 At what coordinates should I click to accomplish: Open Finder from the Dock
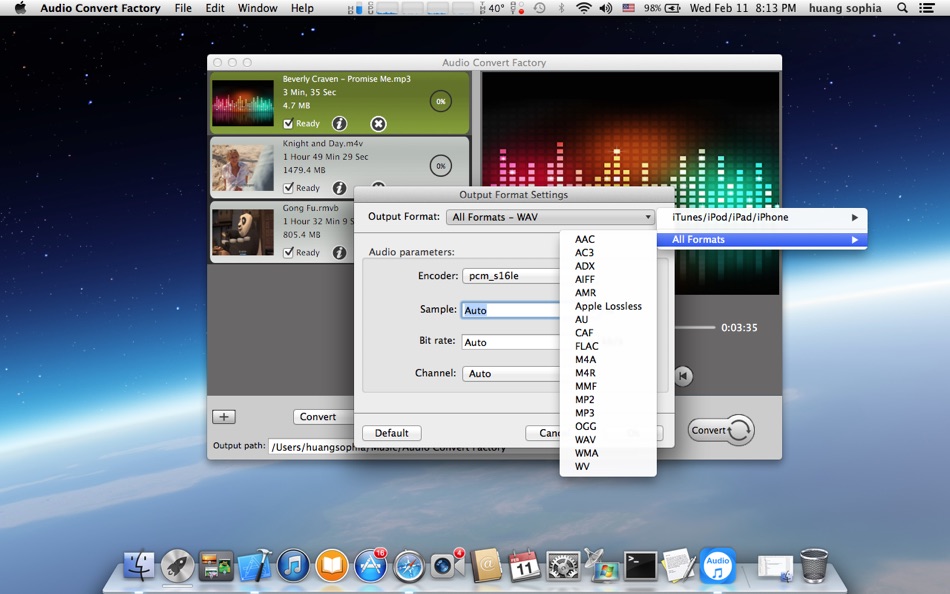139,566
